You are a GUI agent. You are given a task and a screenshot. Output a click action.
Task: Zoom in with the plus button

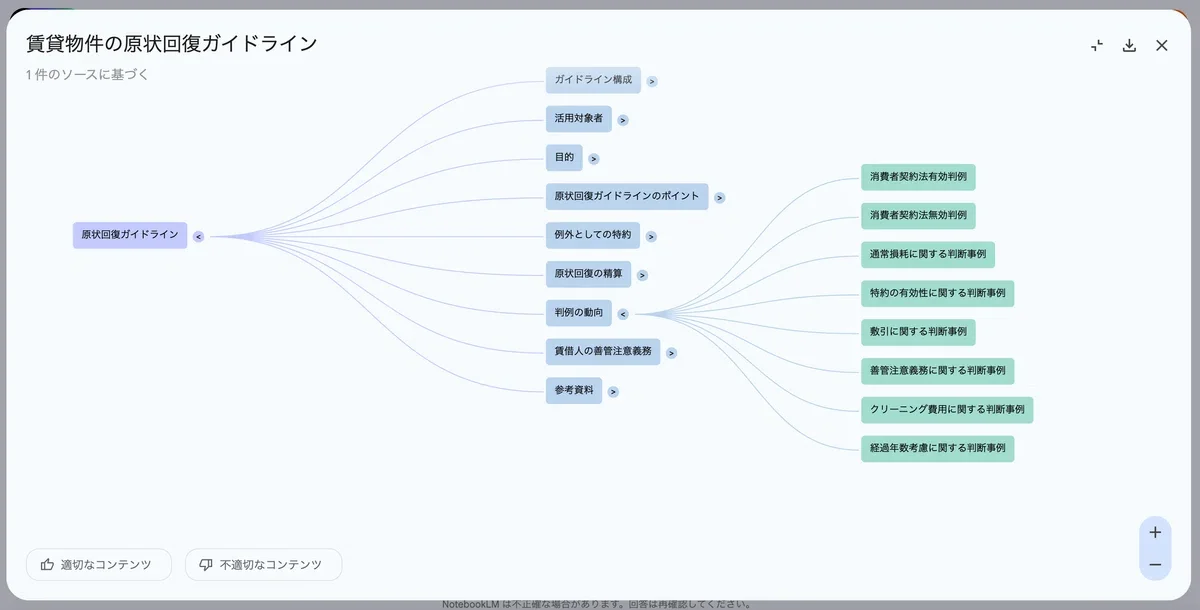[x=1155, y=532]
